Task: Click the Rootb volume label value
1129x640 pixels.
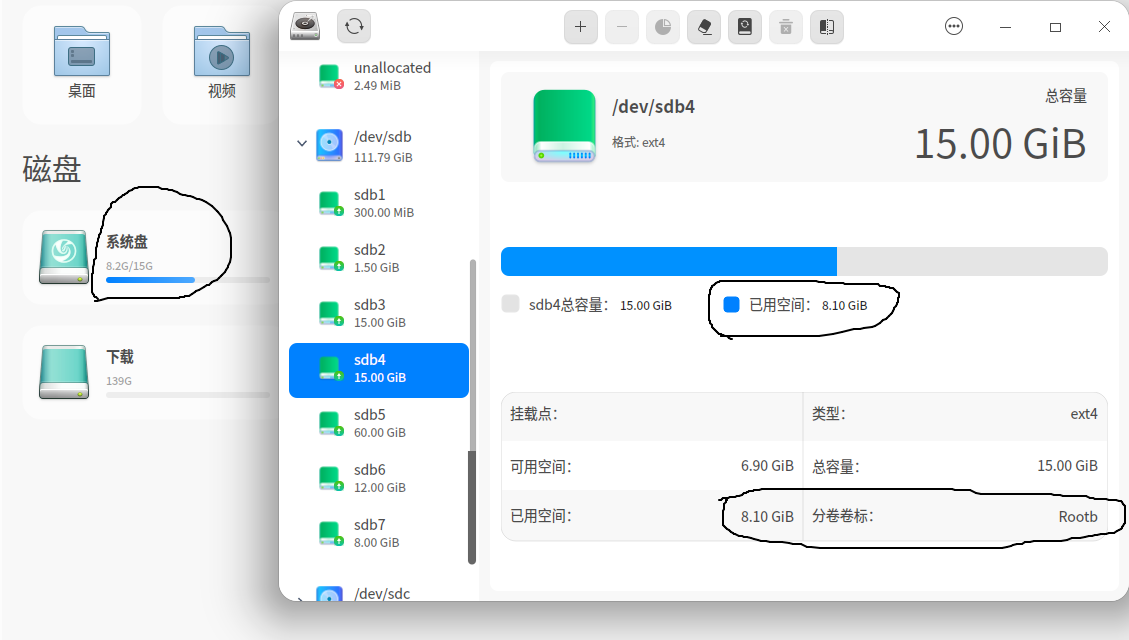Action: [1078, 517]
